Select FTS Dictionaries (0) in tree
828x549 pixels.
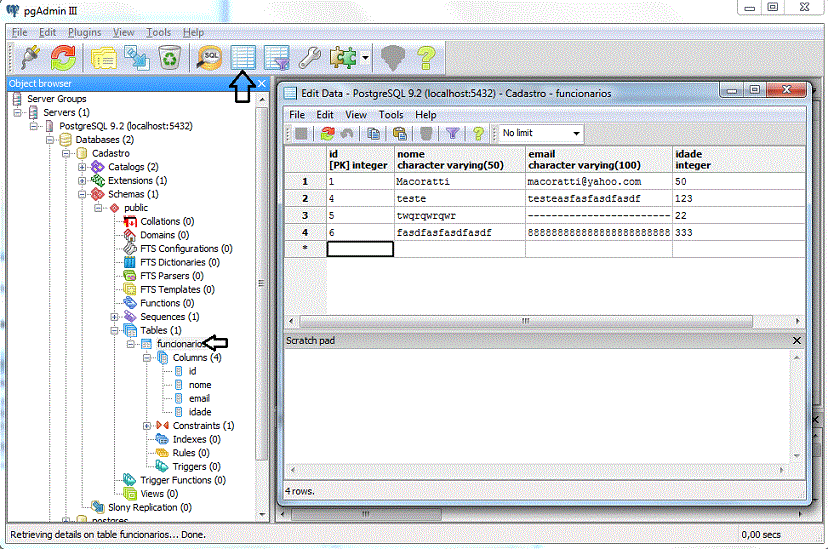(180, 262)
